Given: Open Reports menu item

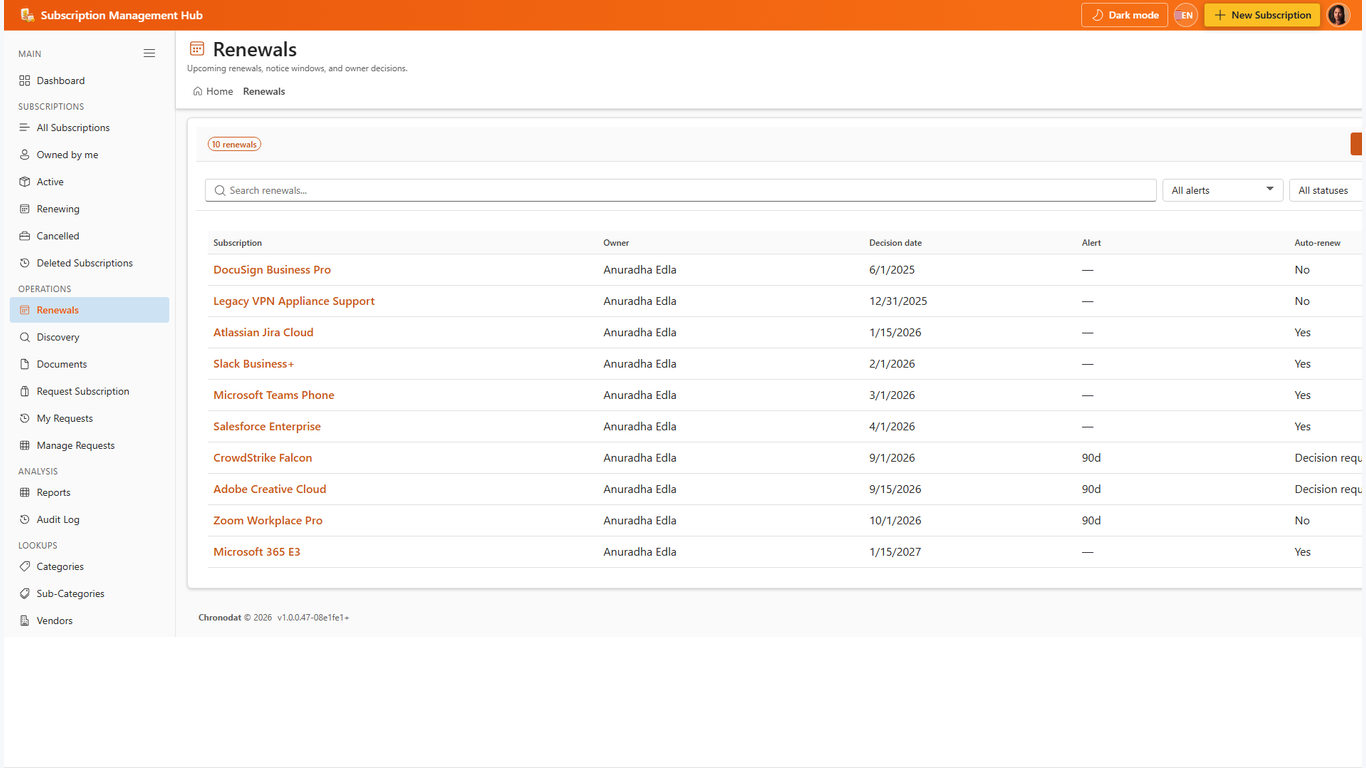Looking at the screenshot, I should coord(89,492).
